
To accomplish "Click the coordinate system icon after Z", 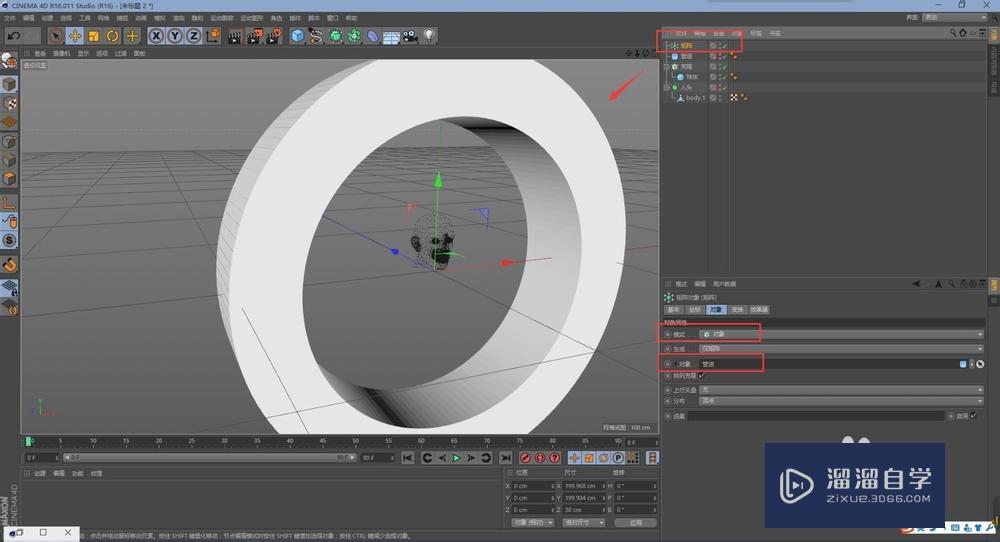I will [x=213, y=36].
